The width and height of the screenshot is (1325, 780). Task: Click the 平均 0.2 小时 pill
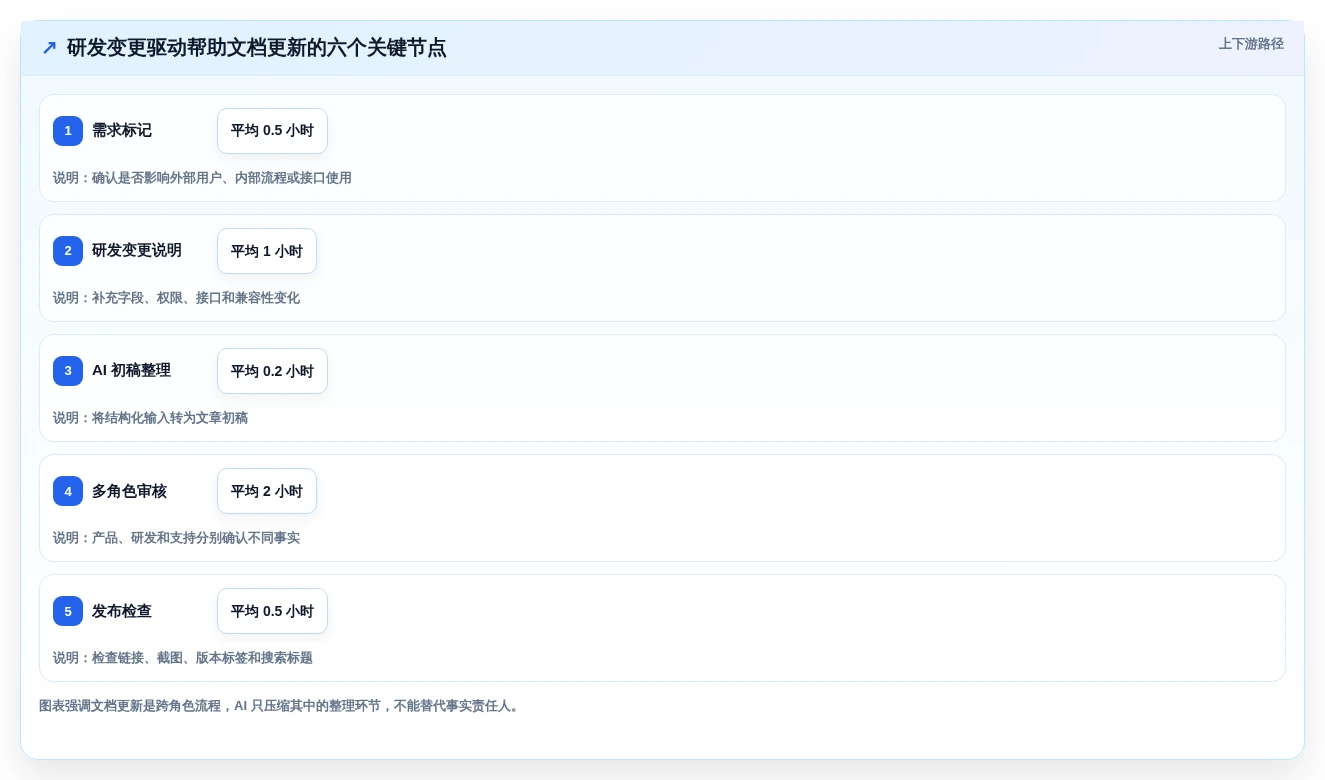[272, 371]
